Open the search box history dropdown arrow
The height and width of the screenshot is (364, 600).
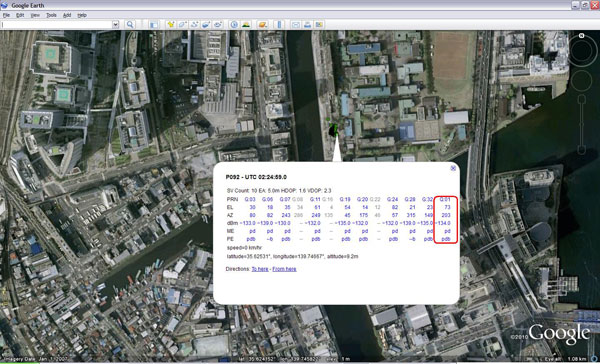click(x=116, y=24)
